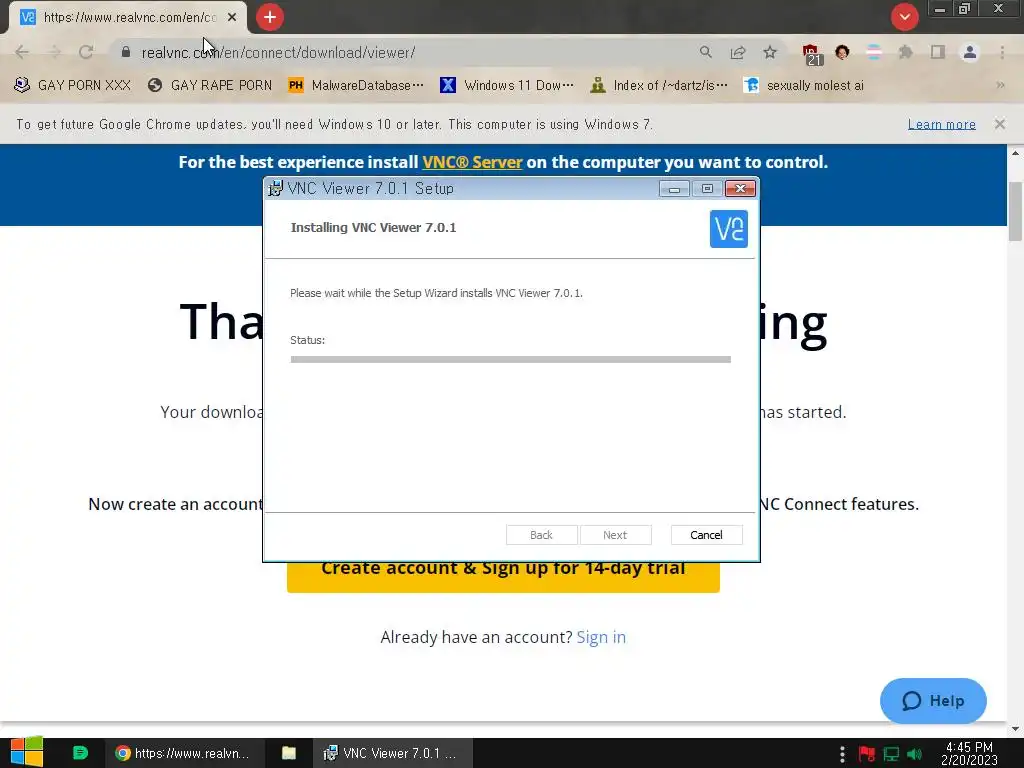Click the Sign in link

601,637
